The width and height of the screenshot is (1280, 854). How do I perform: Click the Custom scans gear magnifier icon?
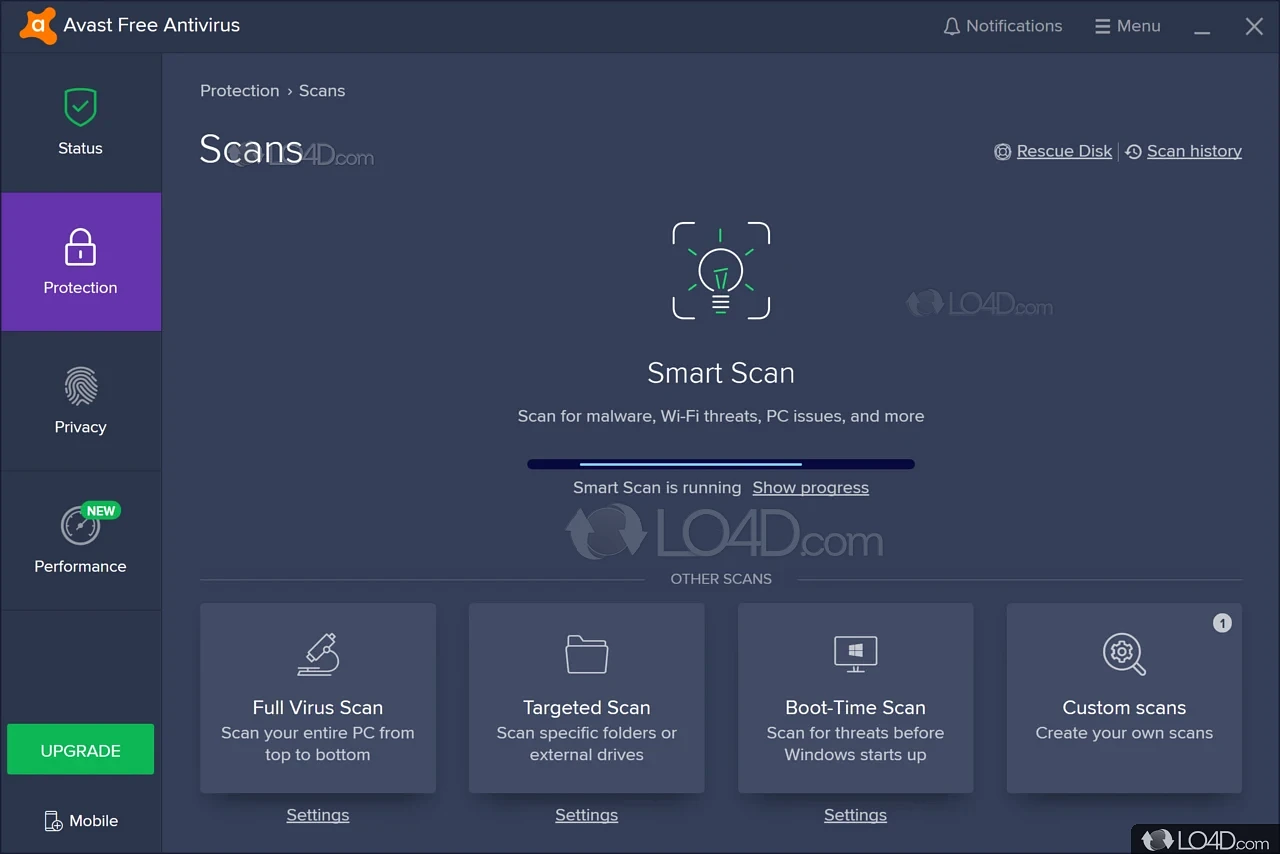pos(1124,655)
